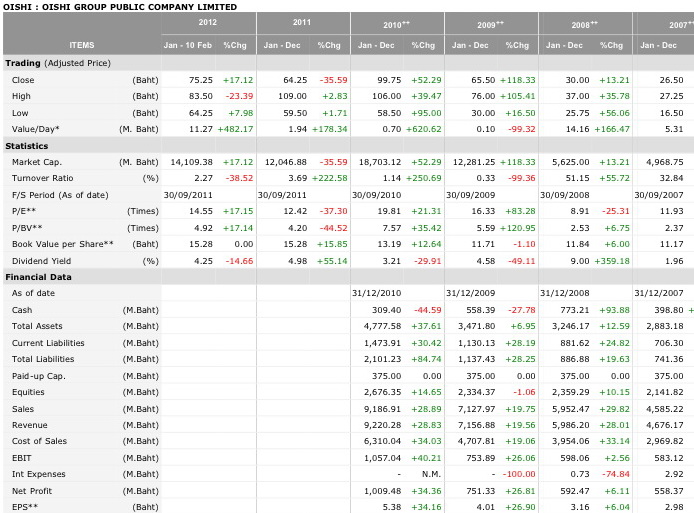This screenshot has width=694, height=513.
Task: Click the ITEMS header cell
Action: [x=82, y=45]
